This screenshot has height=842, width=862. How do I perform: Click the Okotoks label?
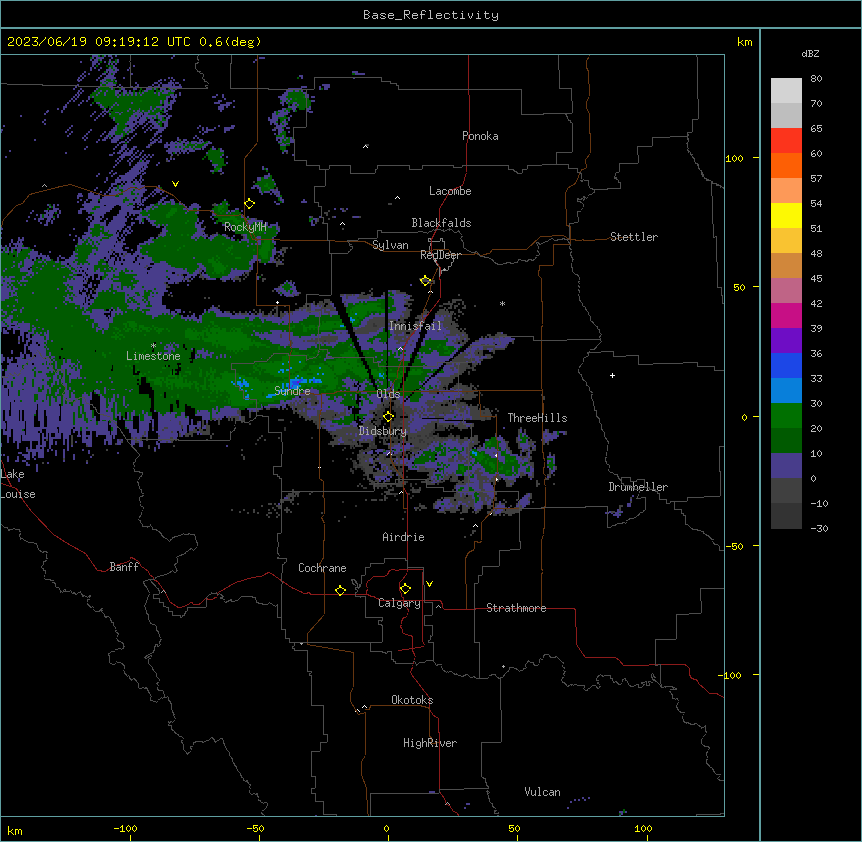pyautogui.click(x=412, y=700)
